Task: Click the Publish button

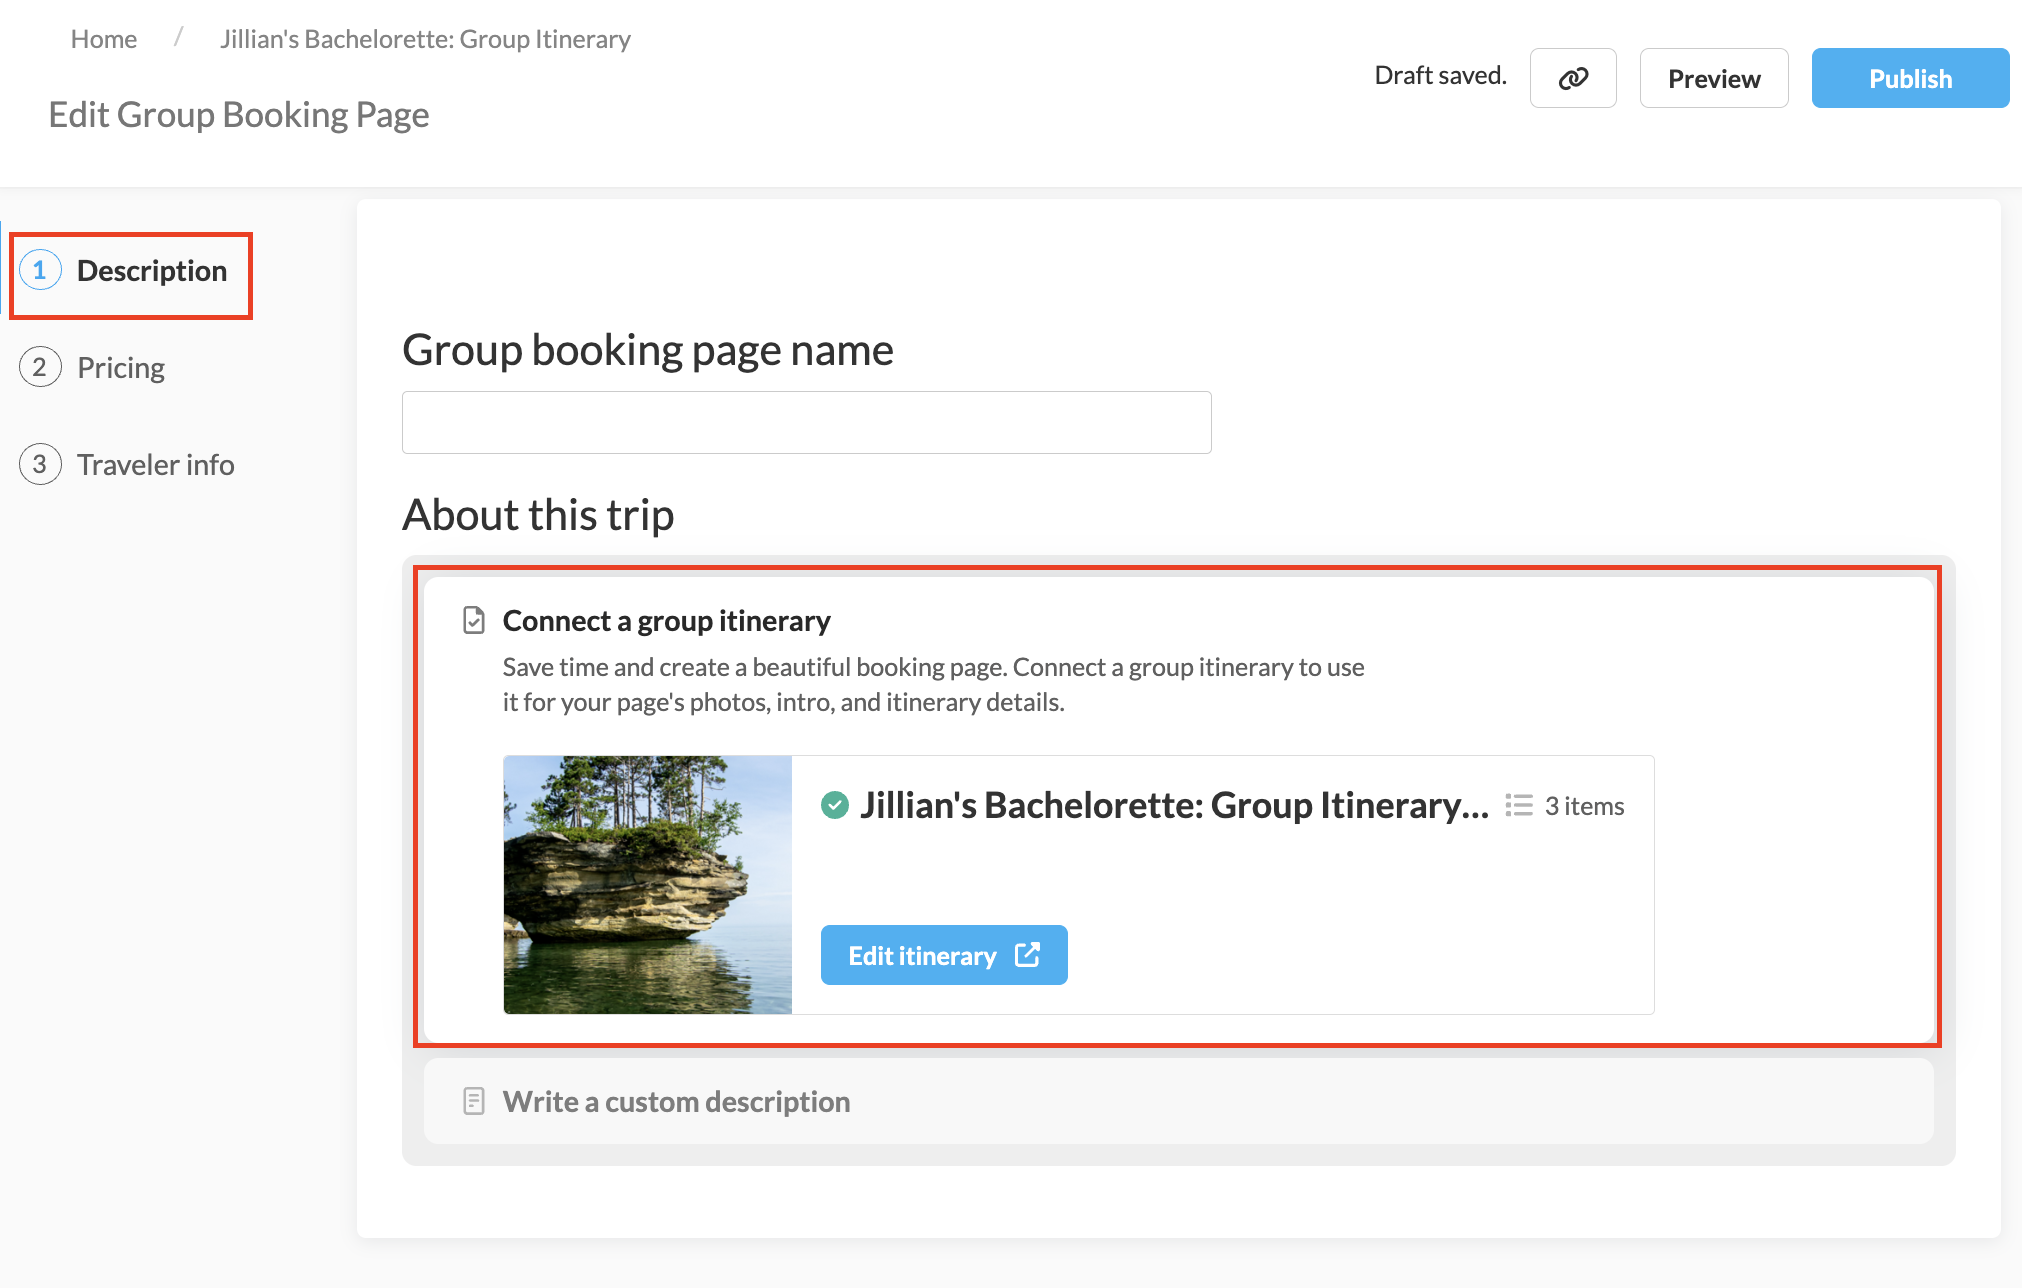Action: 1910,78
